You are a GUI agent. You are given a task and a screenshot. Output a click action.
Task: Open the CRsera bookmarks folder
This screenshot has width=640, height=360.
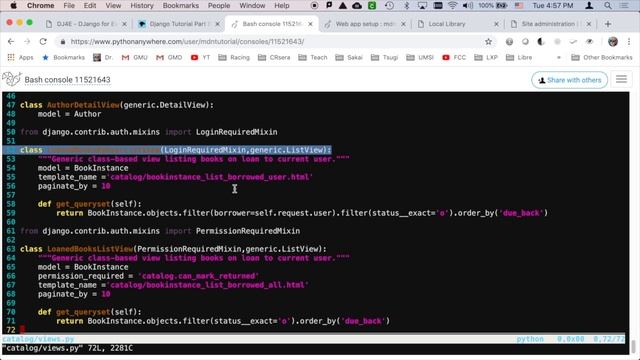pos(274,58)
